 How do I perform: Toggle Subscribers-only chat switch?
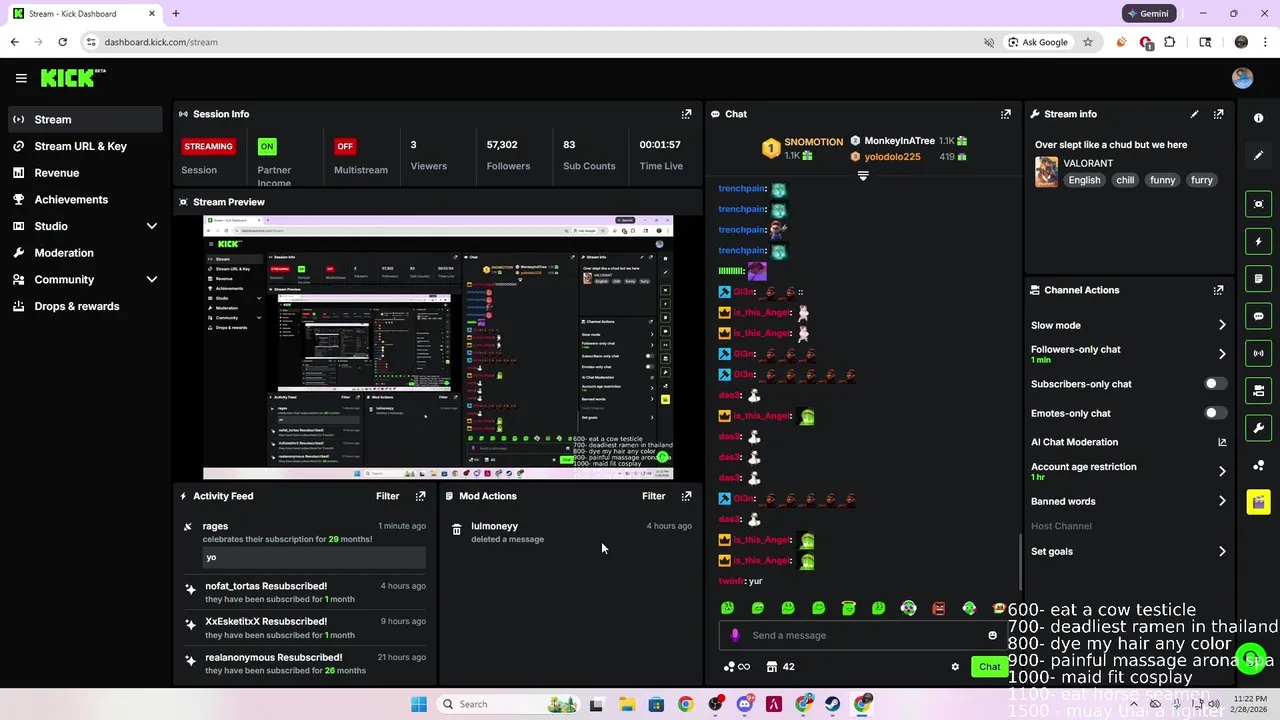click(x=1214, y=384)
